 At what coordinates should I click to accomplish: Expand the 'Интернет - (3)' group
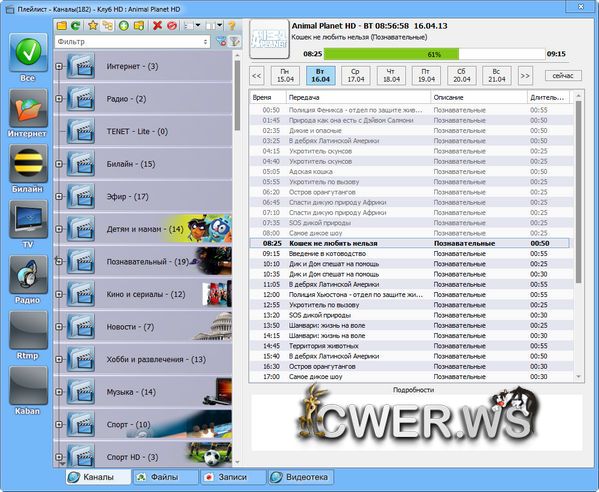[59, 66]
